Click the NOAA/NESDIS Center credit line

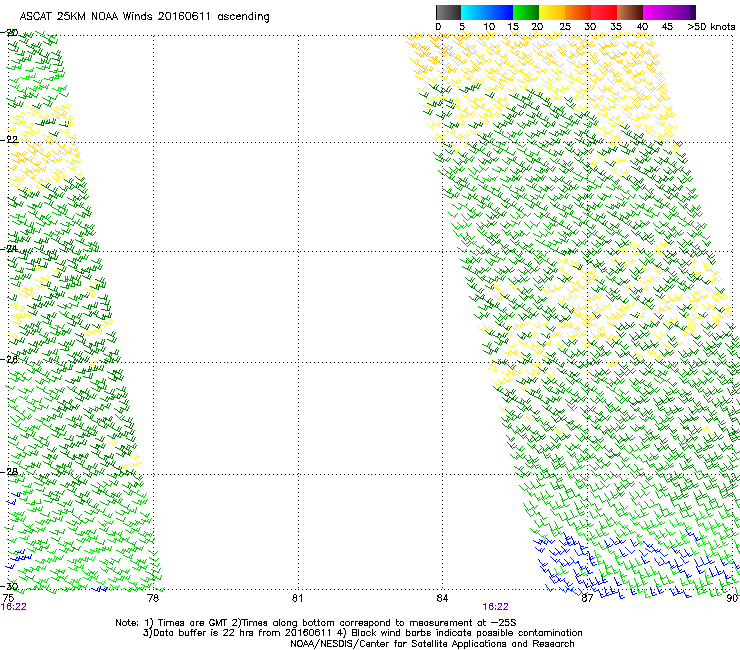[432, 644]
